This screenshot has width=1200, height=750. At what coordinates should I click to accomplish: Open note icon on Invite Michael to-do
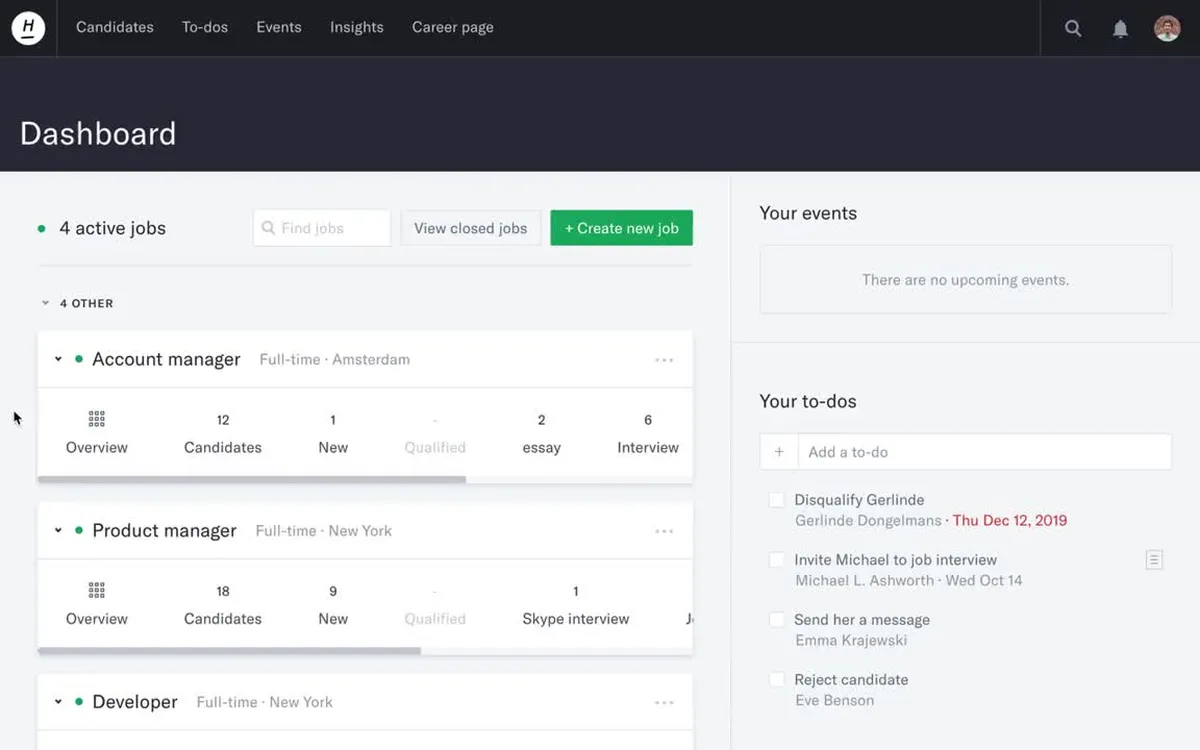(x=1154, y=560)
